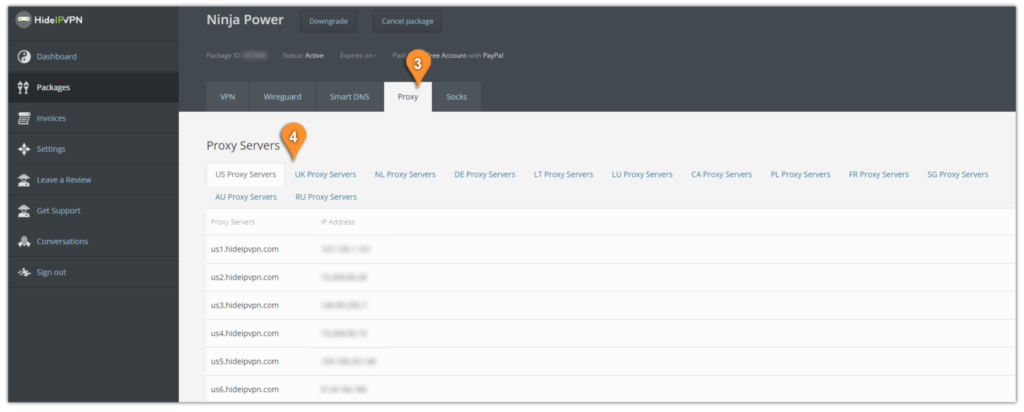Select DE Proxy Servers tab
This screenshot has width=1024, height=412.
click(x=485, y=174)
